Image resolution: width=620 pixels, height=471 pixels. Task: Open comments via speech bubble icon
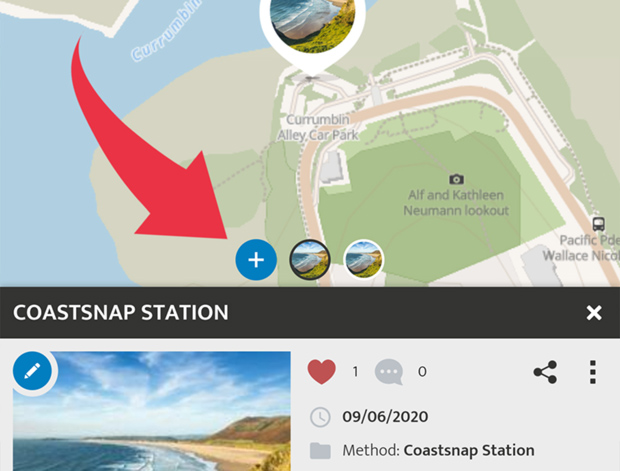click(389, 372)
